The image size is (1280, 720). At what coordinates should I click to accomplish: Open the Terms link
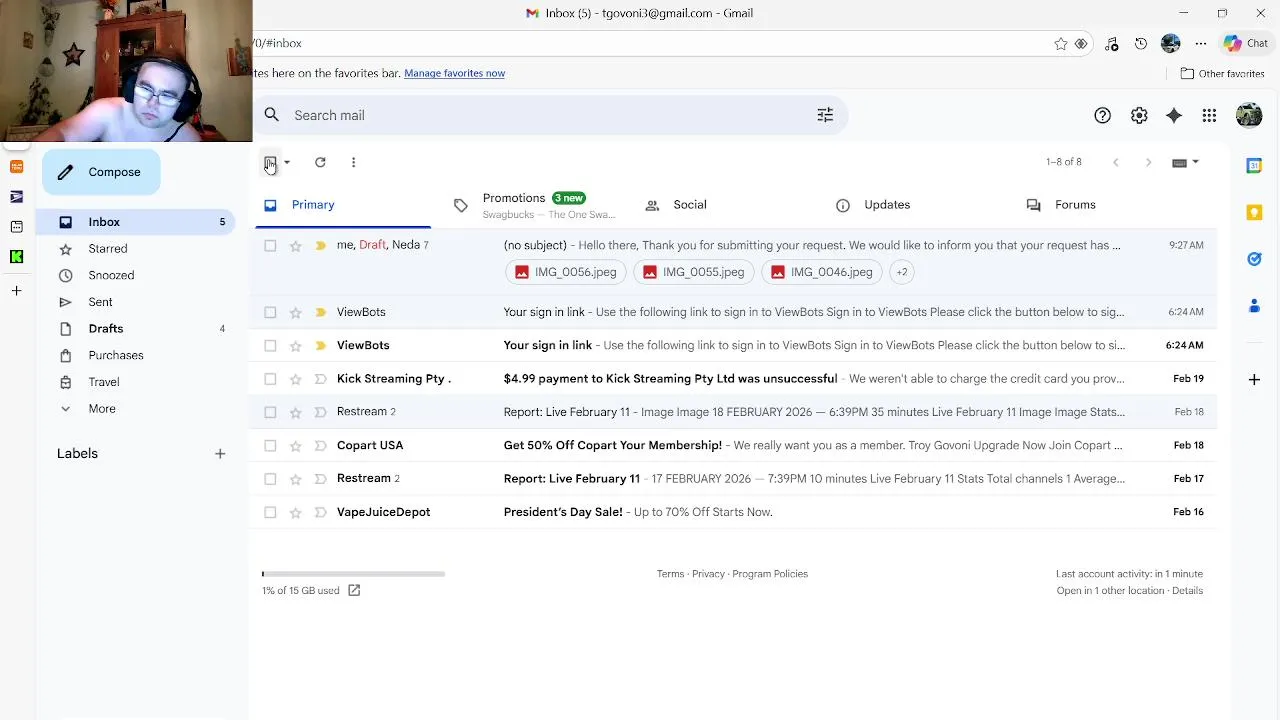[x=670, y=574]
